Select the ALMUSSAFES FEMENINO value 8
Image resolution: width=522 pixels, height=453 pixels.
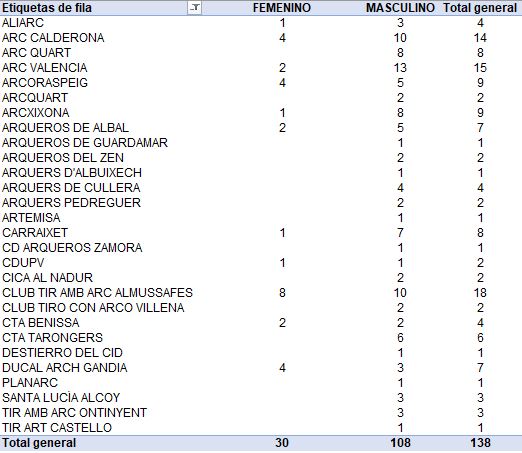(x=282, y=293)
